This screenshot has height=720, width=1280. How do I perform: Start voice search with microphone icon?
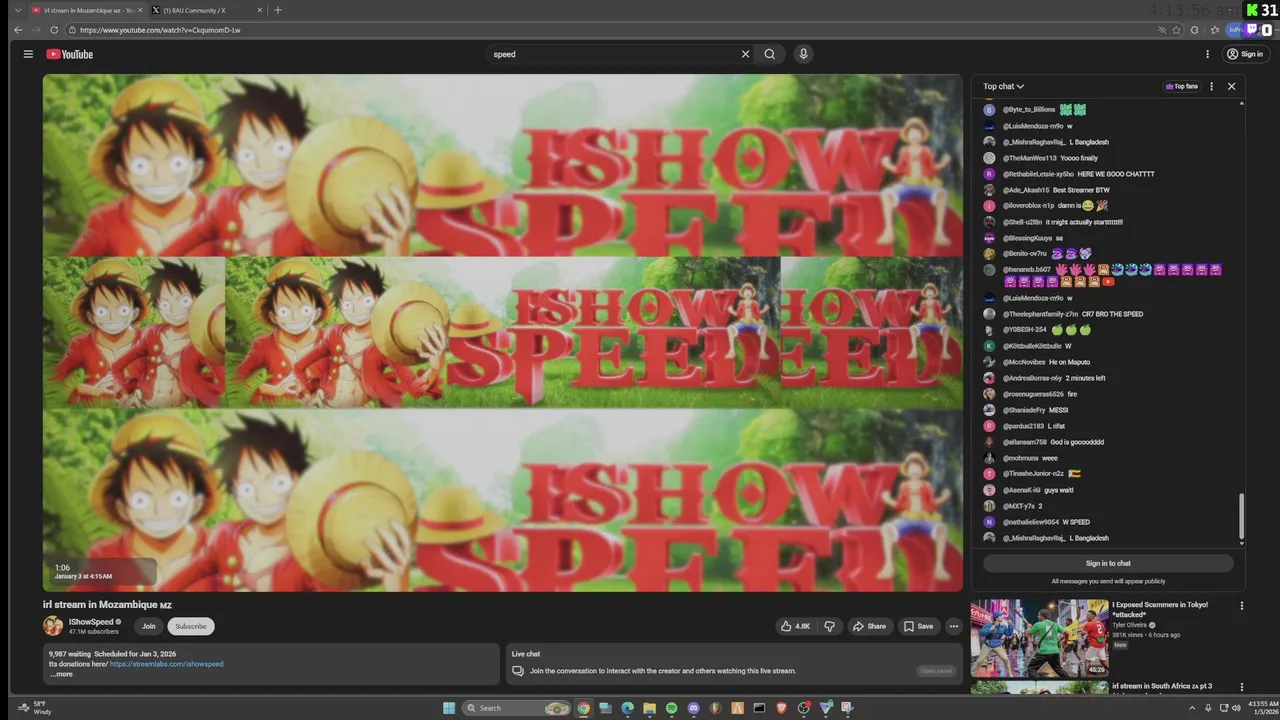[803, 54]
